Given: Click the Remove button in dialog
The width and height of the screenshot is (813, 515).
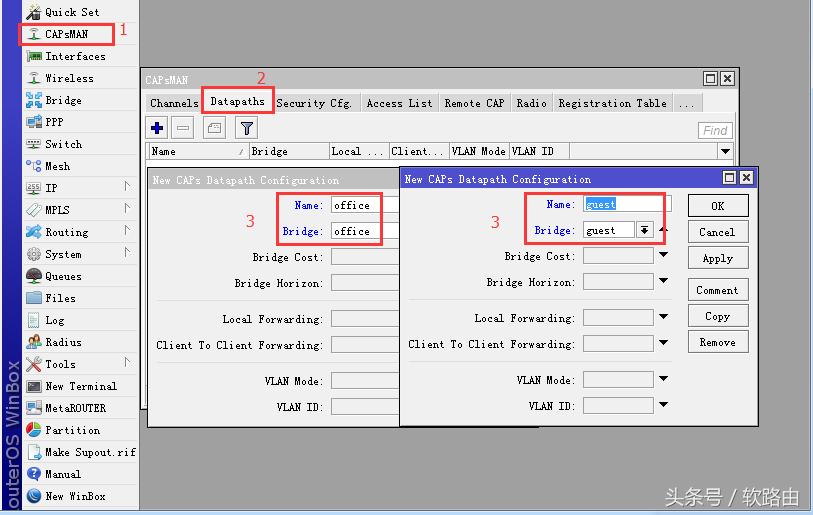Looking at the screenshot, I should [x=718, y=342].
